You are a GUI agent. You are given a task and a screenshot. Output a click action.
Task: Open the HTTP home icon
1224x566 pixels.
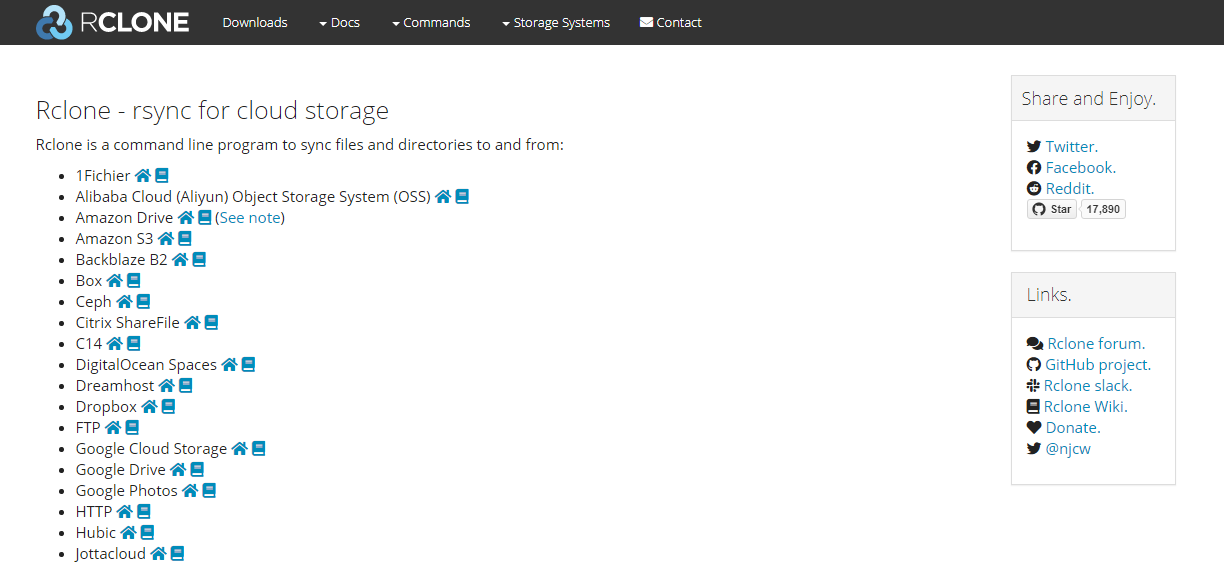tap(124, 512)
